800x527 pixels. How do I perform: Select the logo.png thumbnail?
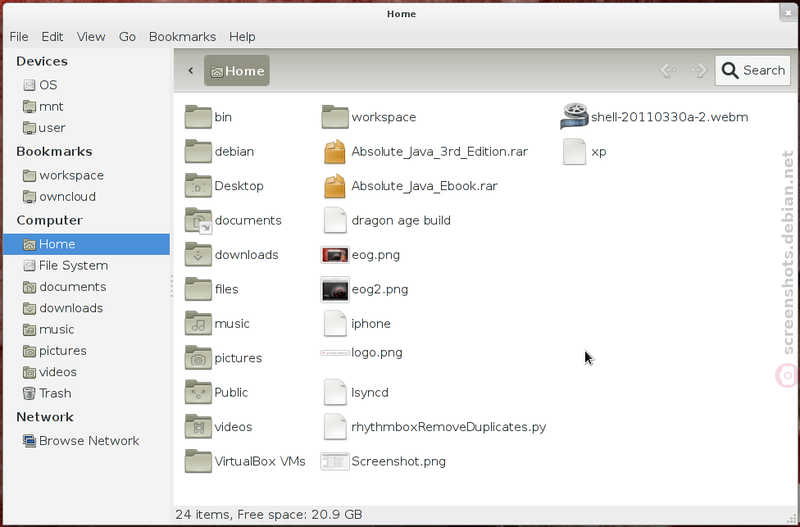pos(335,353)
